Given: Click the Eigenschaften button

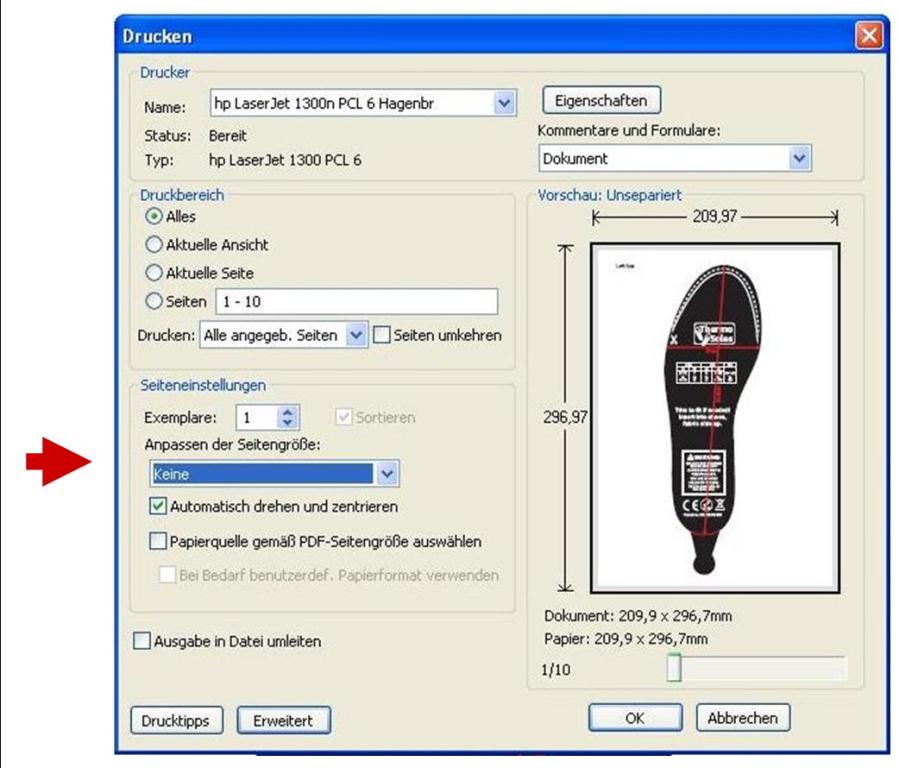Looking at the screenshot, I should 601,101.
